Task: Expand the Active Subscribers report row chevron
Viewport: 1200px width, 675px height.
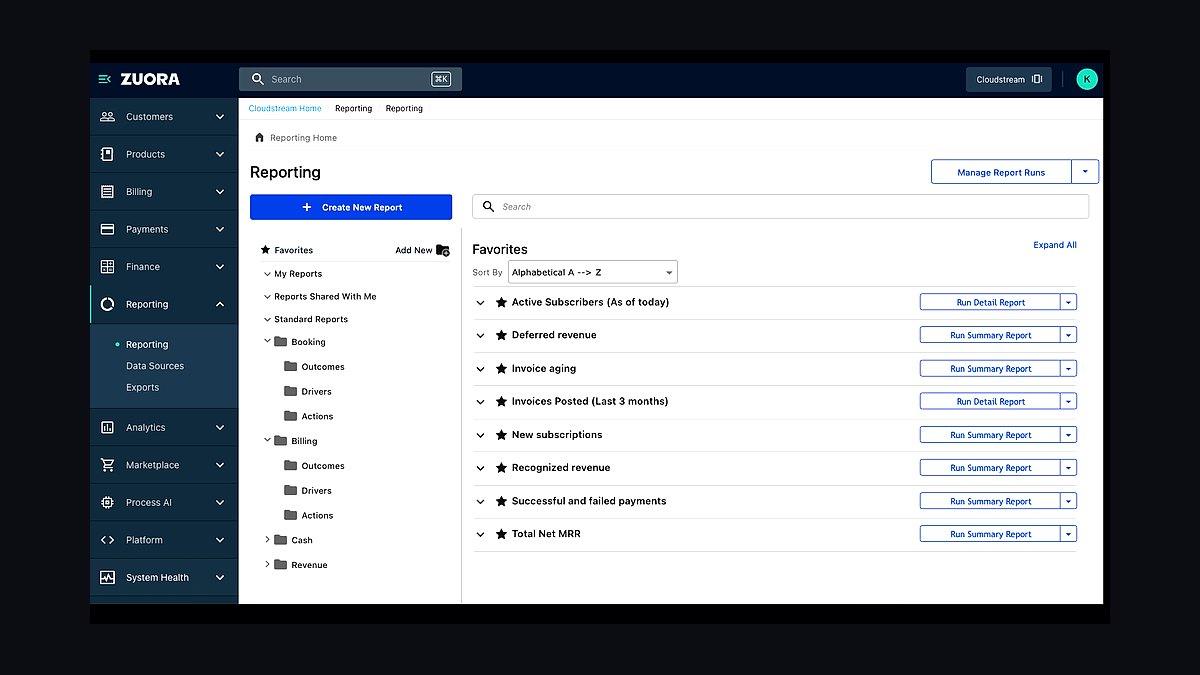Action: 481,302
